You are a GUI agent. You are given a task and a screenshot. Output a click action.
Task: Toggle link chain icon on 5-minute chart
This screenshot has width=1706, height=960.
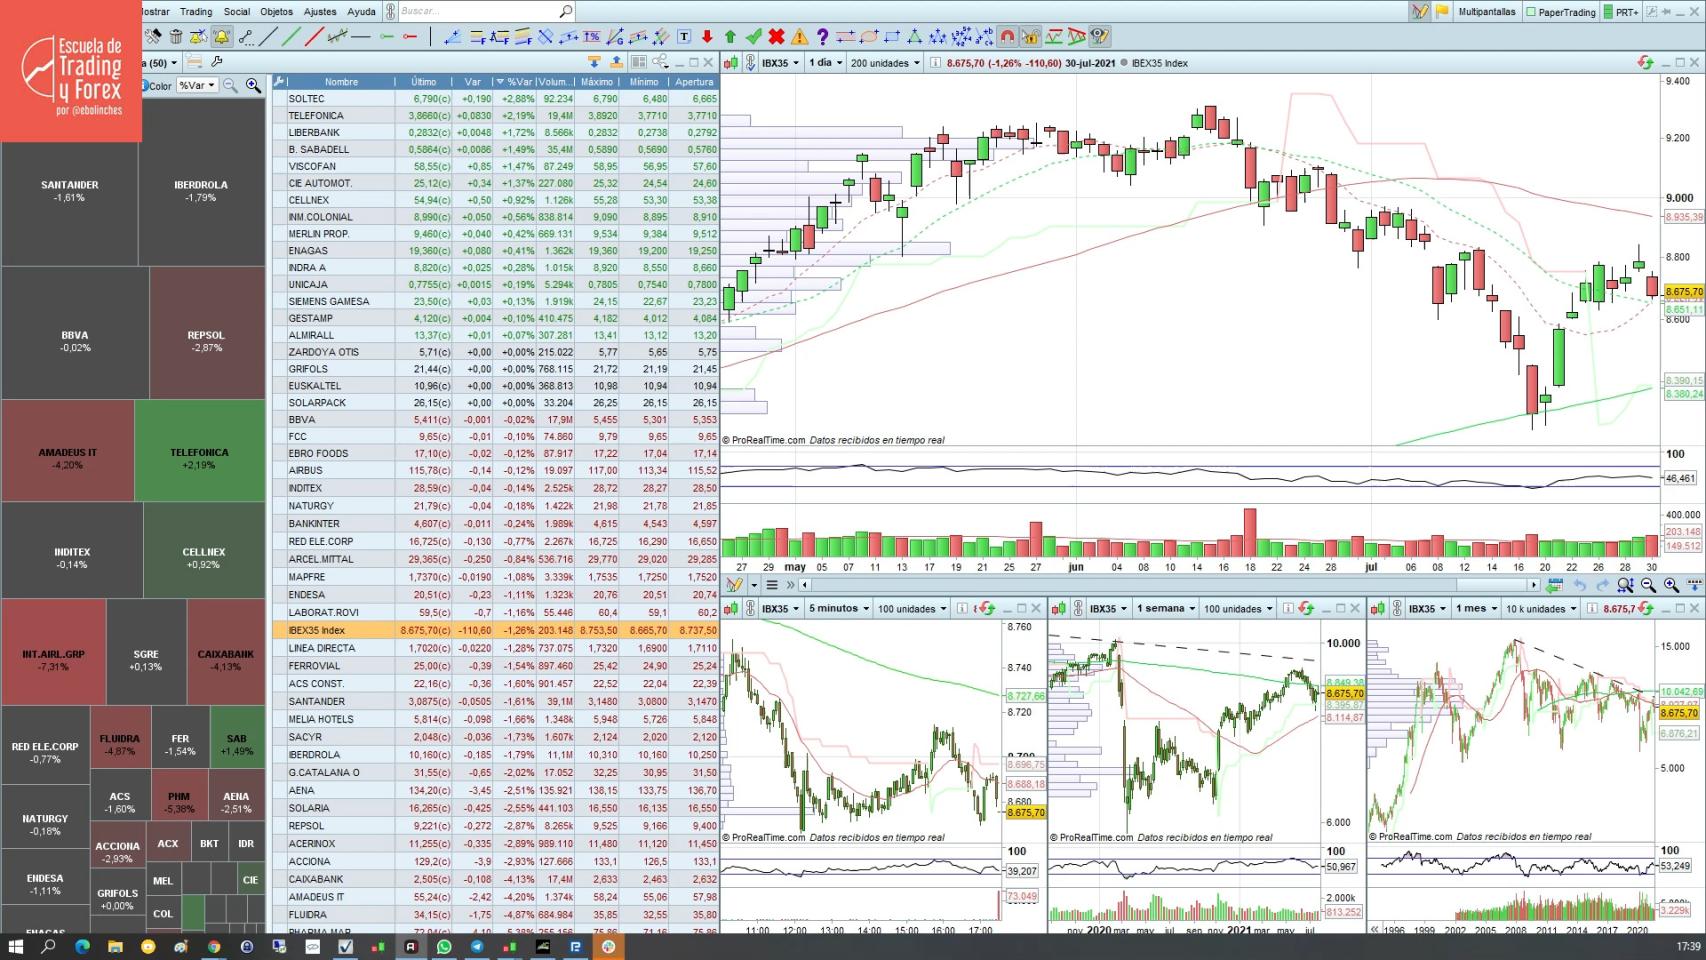click(x=750, y=608)
